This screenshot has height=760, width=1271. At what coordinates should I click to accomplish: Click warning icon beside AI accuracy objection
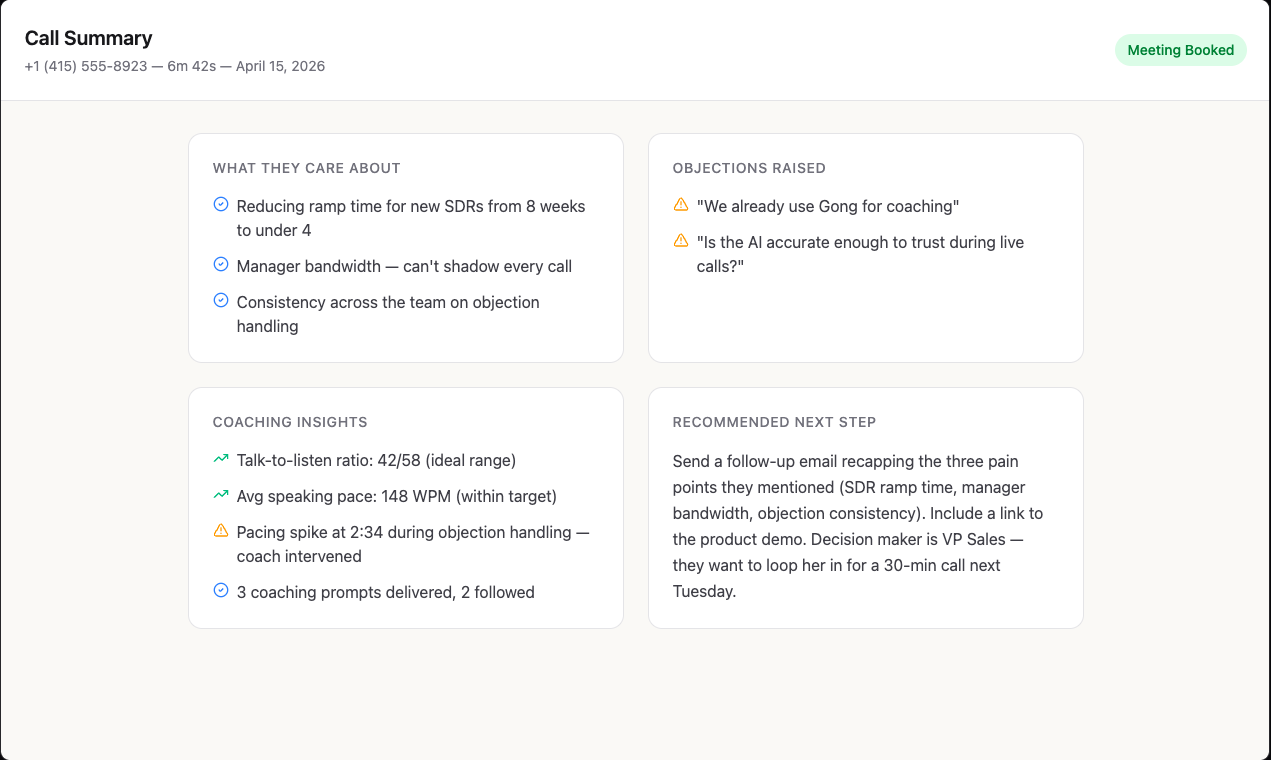pyautogui.click(x=681, y=241)
